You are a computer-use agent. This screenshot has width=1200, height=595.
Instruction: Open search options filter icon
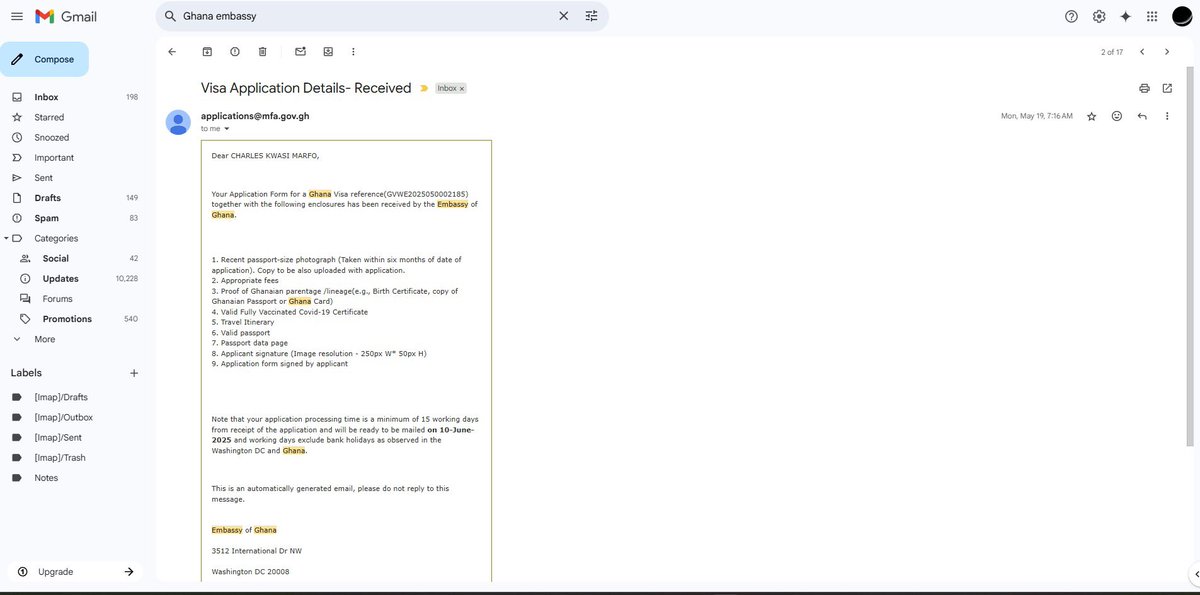point(591,16)
